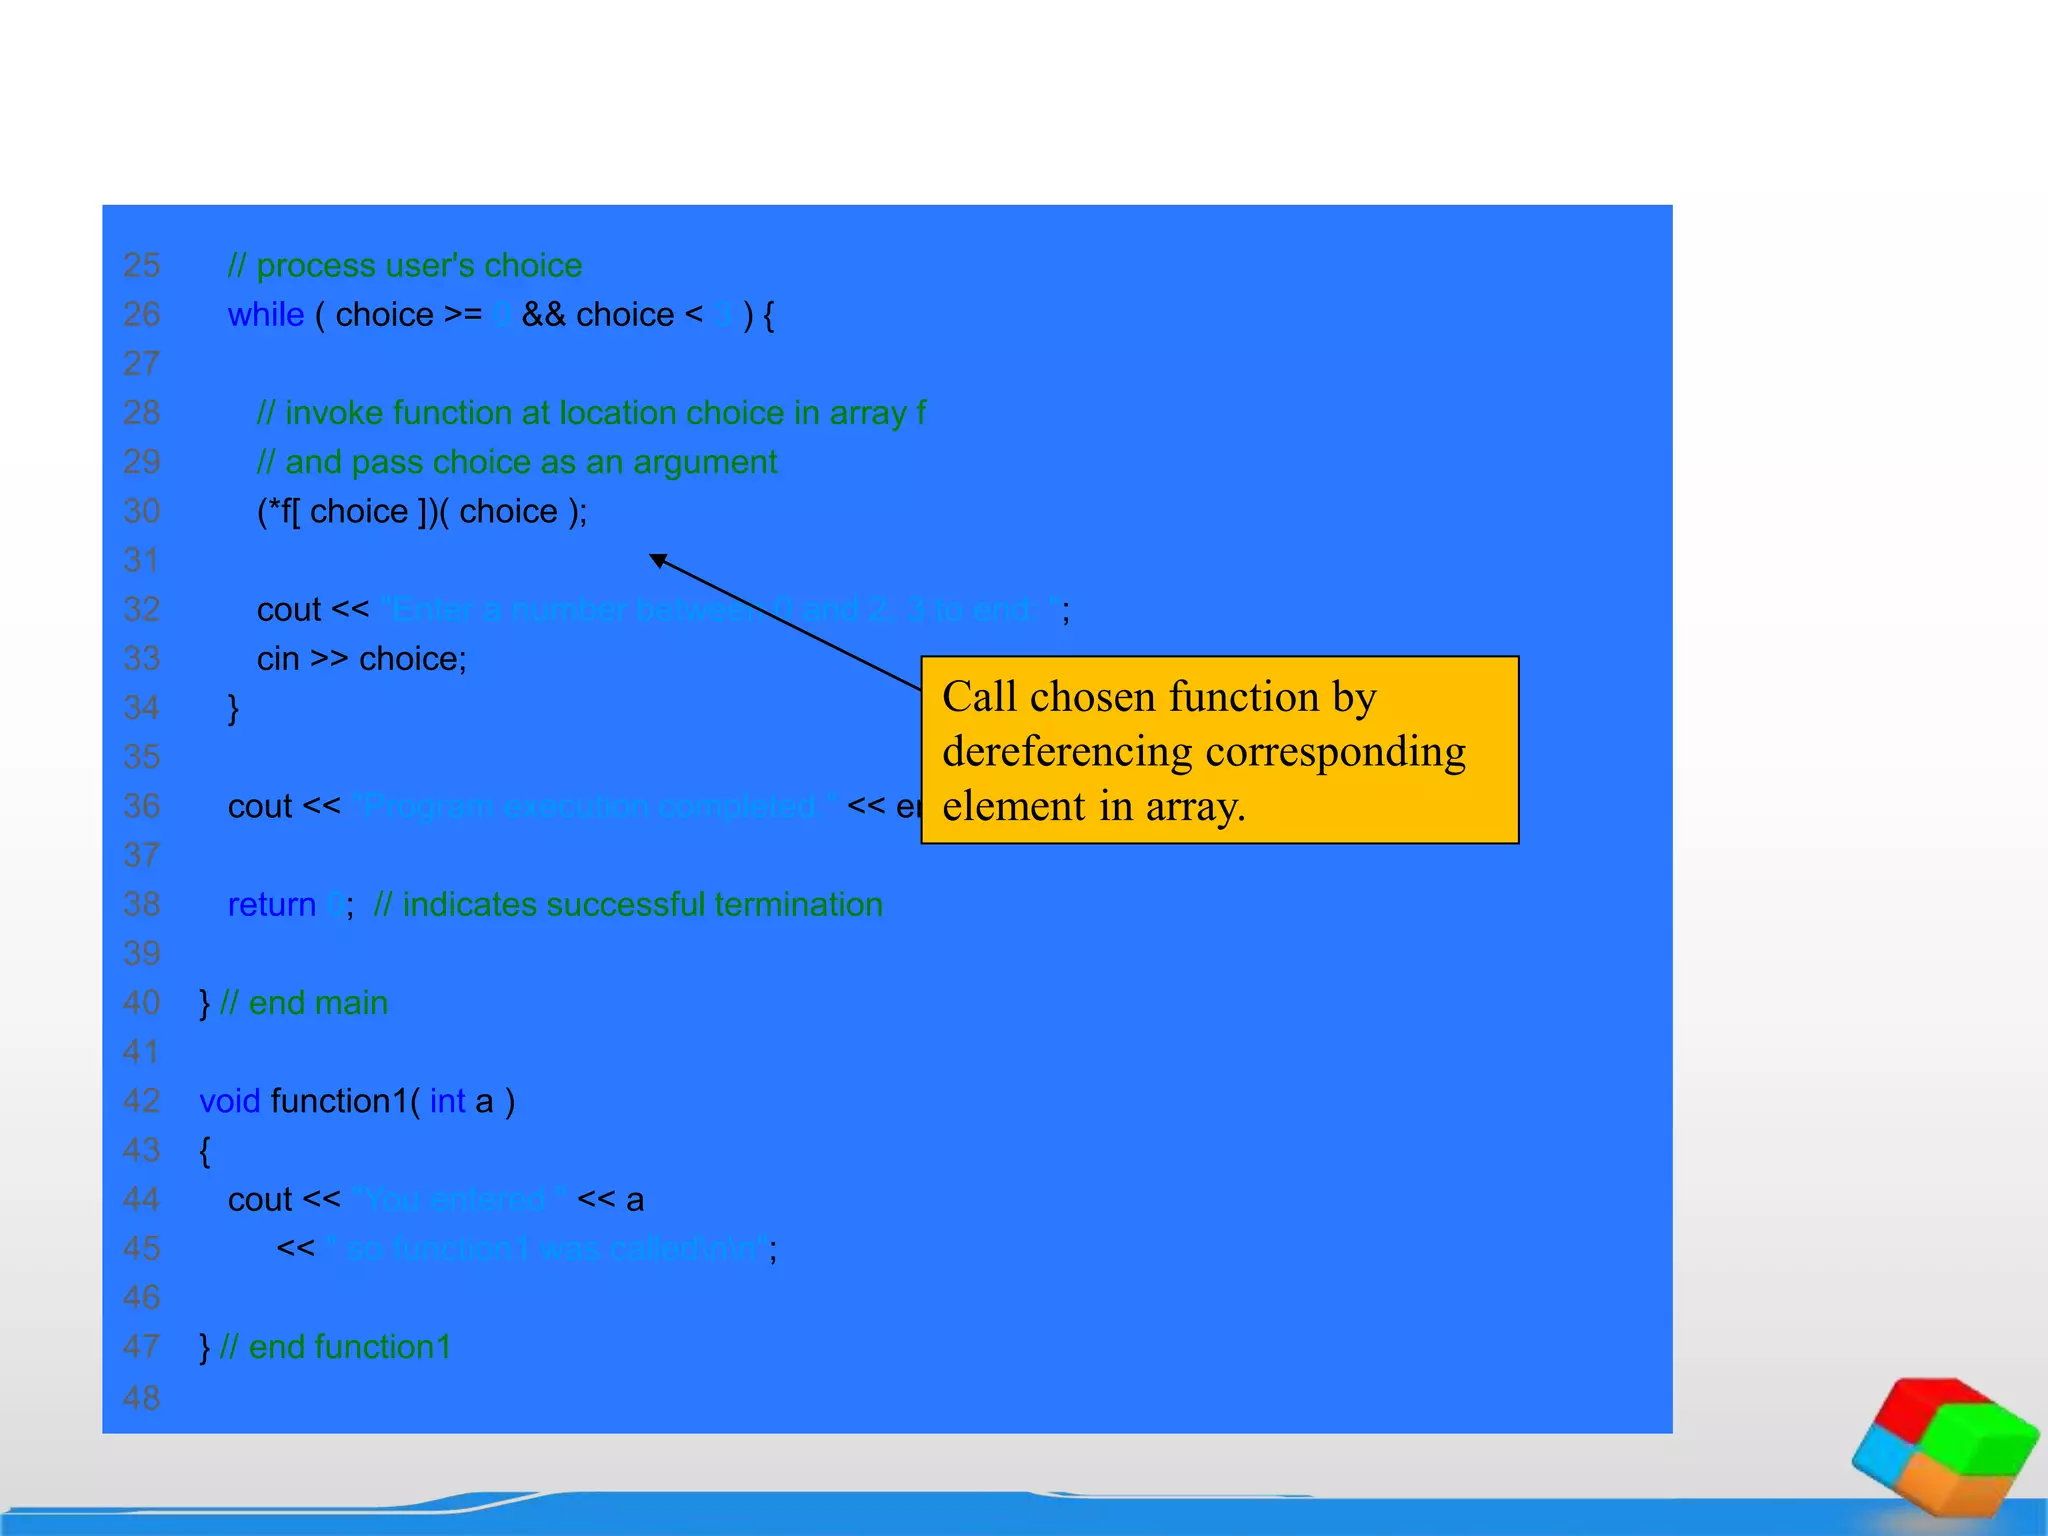This screenshot has height=1536, width=2048.
Task: Click 'void function1( int a )' declaration
Action: tap(357, 1101)
